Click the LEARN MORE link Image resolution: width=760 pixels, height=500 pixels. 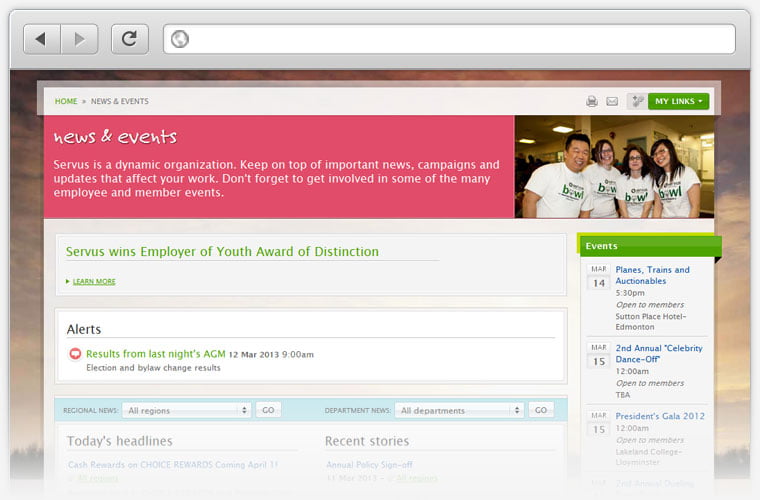coord(94,281)
